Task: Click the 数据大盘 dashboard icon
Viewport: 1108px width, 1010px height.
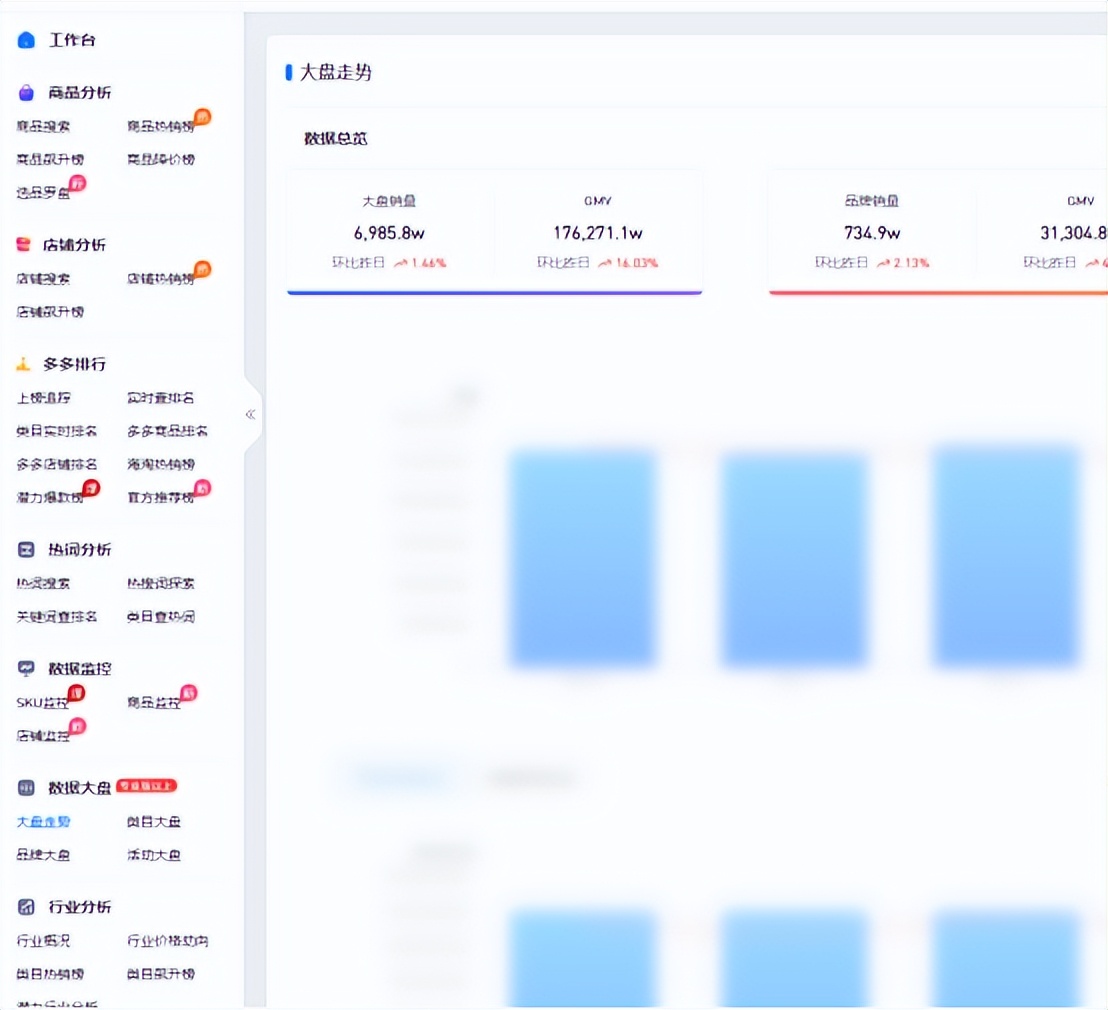Action: pos(27,788)
